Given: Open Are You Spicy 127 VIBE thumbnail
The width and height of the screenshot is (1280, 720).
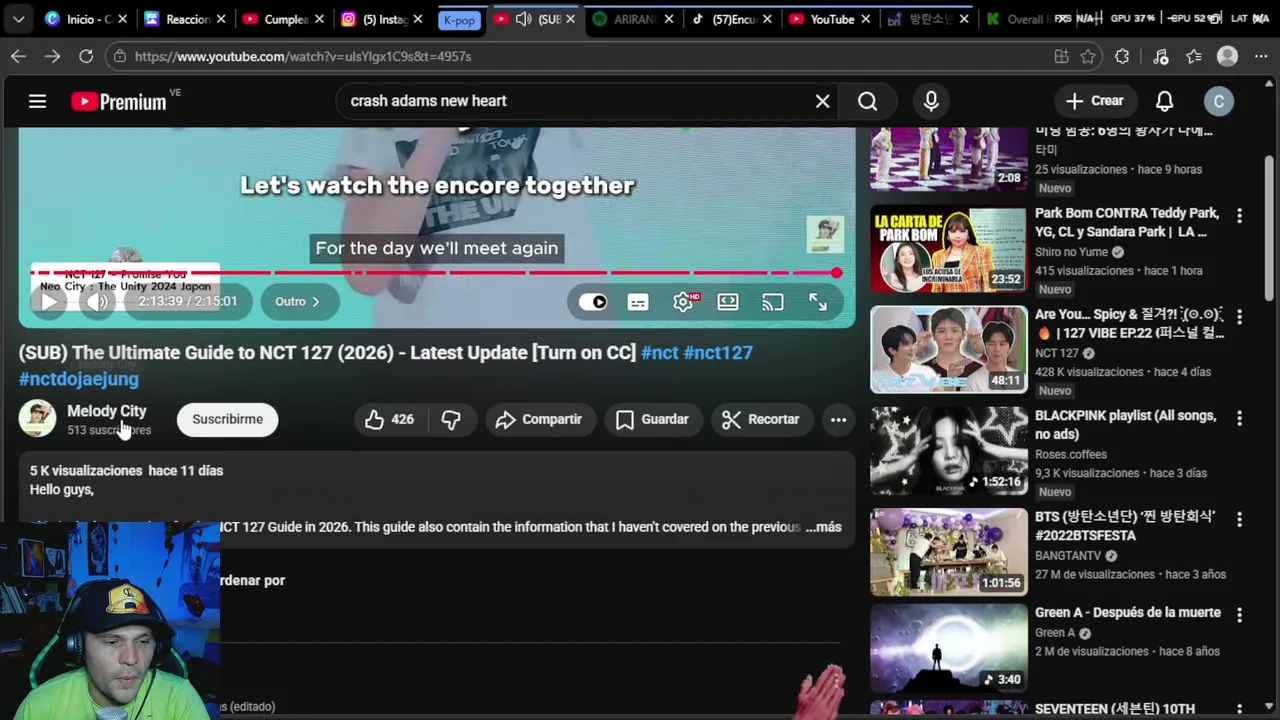Looking at the screenshot, I should [948, 350].
